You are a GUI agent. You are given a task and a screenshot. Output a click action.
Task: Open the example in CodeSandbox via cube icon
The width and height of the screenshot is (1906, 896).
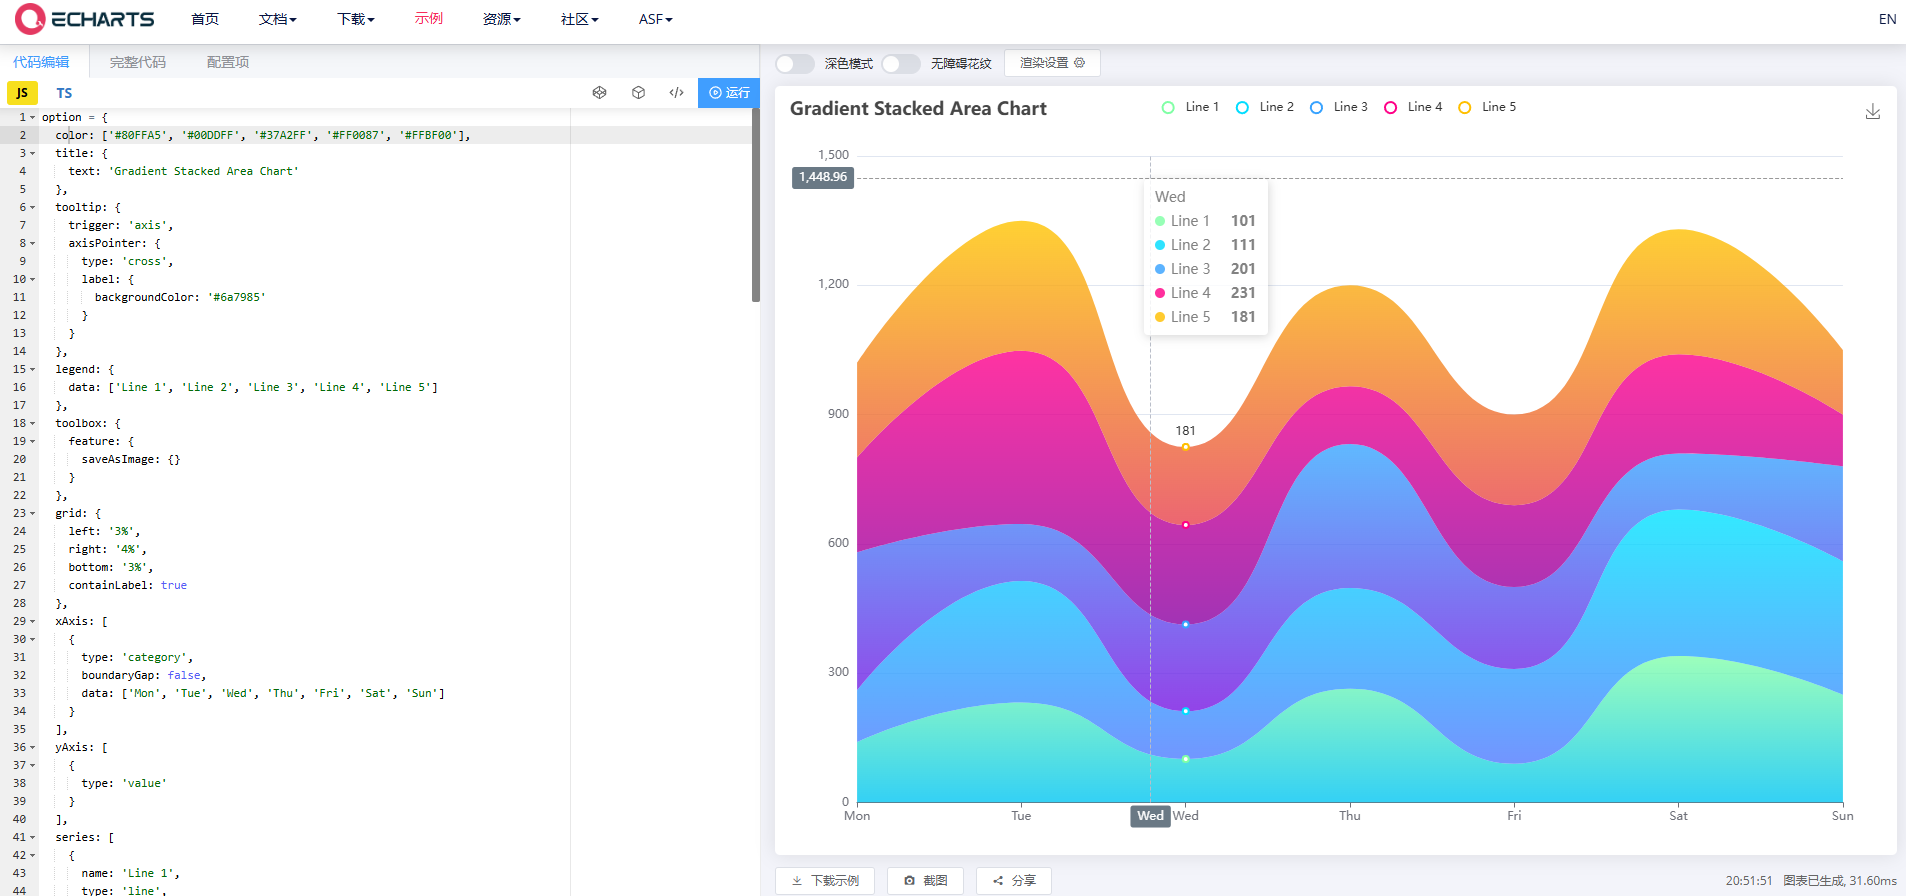[638, 93]
